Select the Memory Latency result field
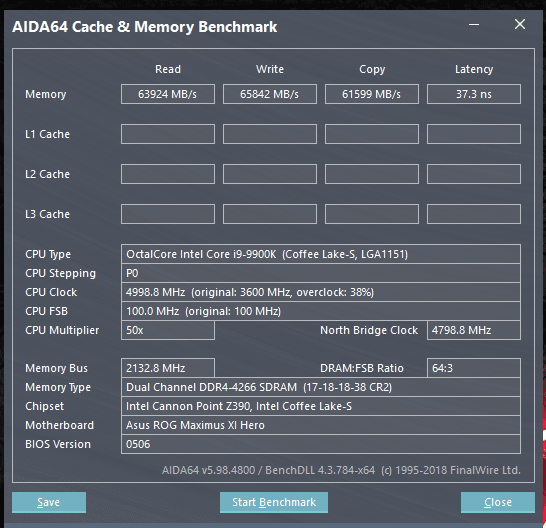This screenshot has height=528, width=546. tap(474, 94)
